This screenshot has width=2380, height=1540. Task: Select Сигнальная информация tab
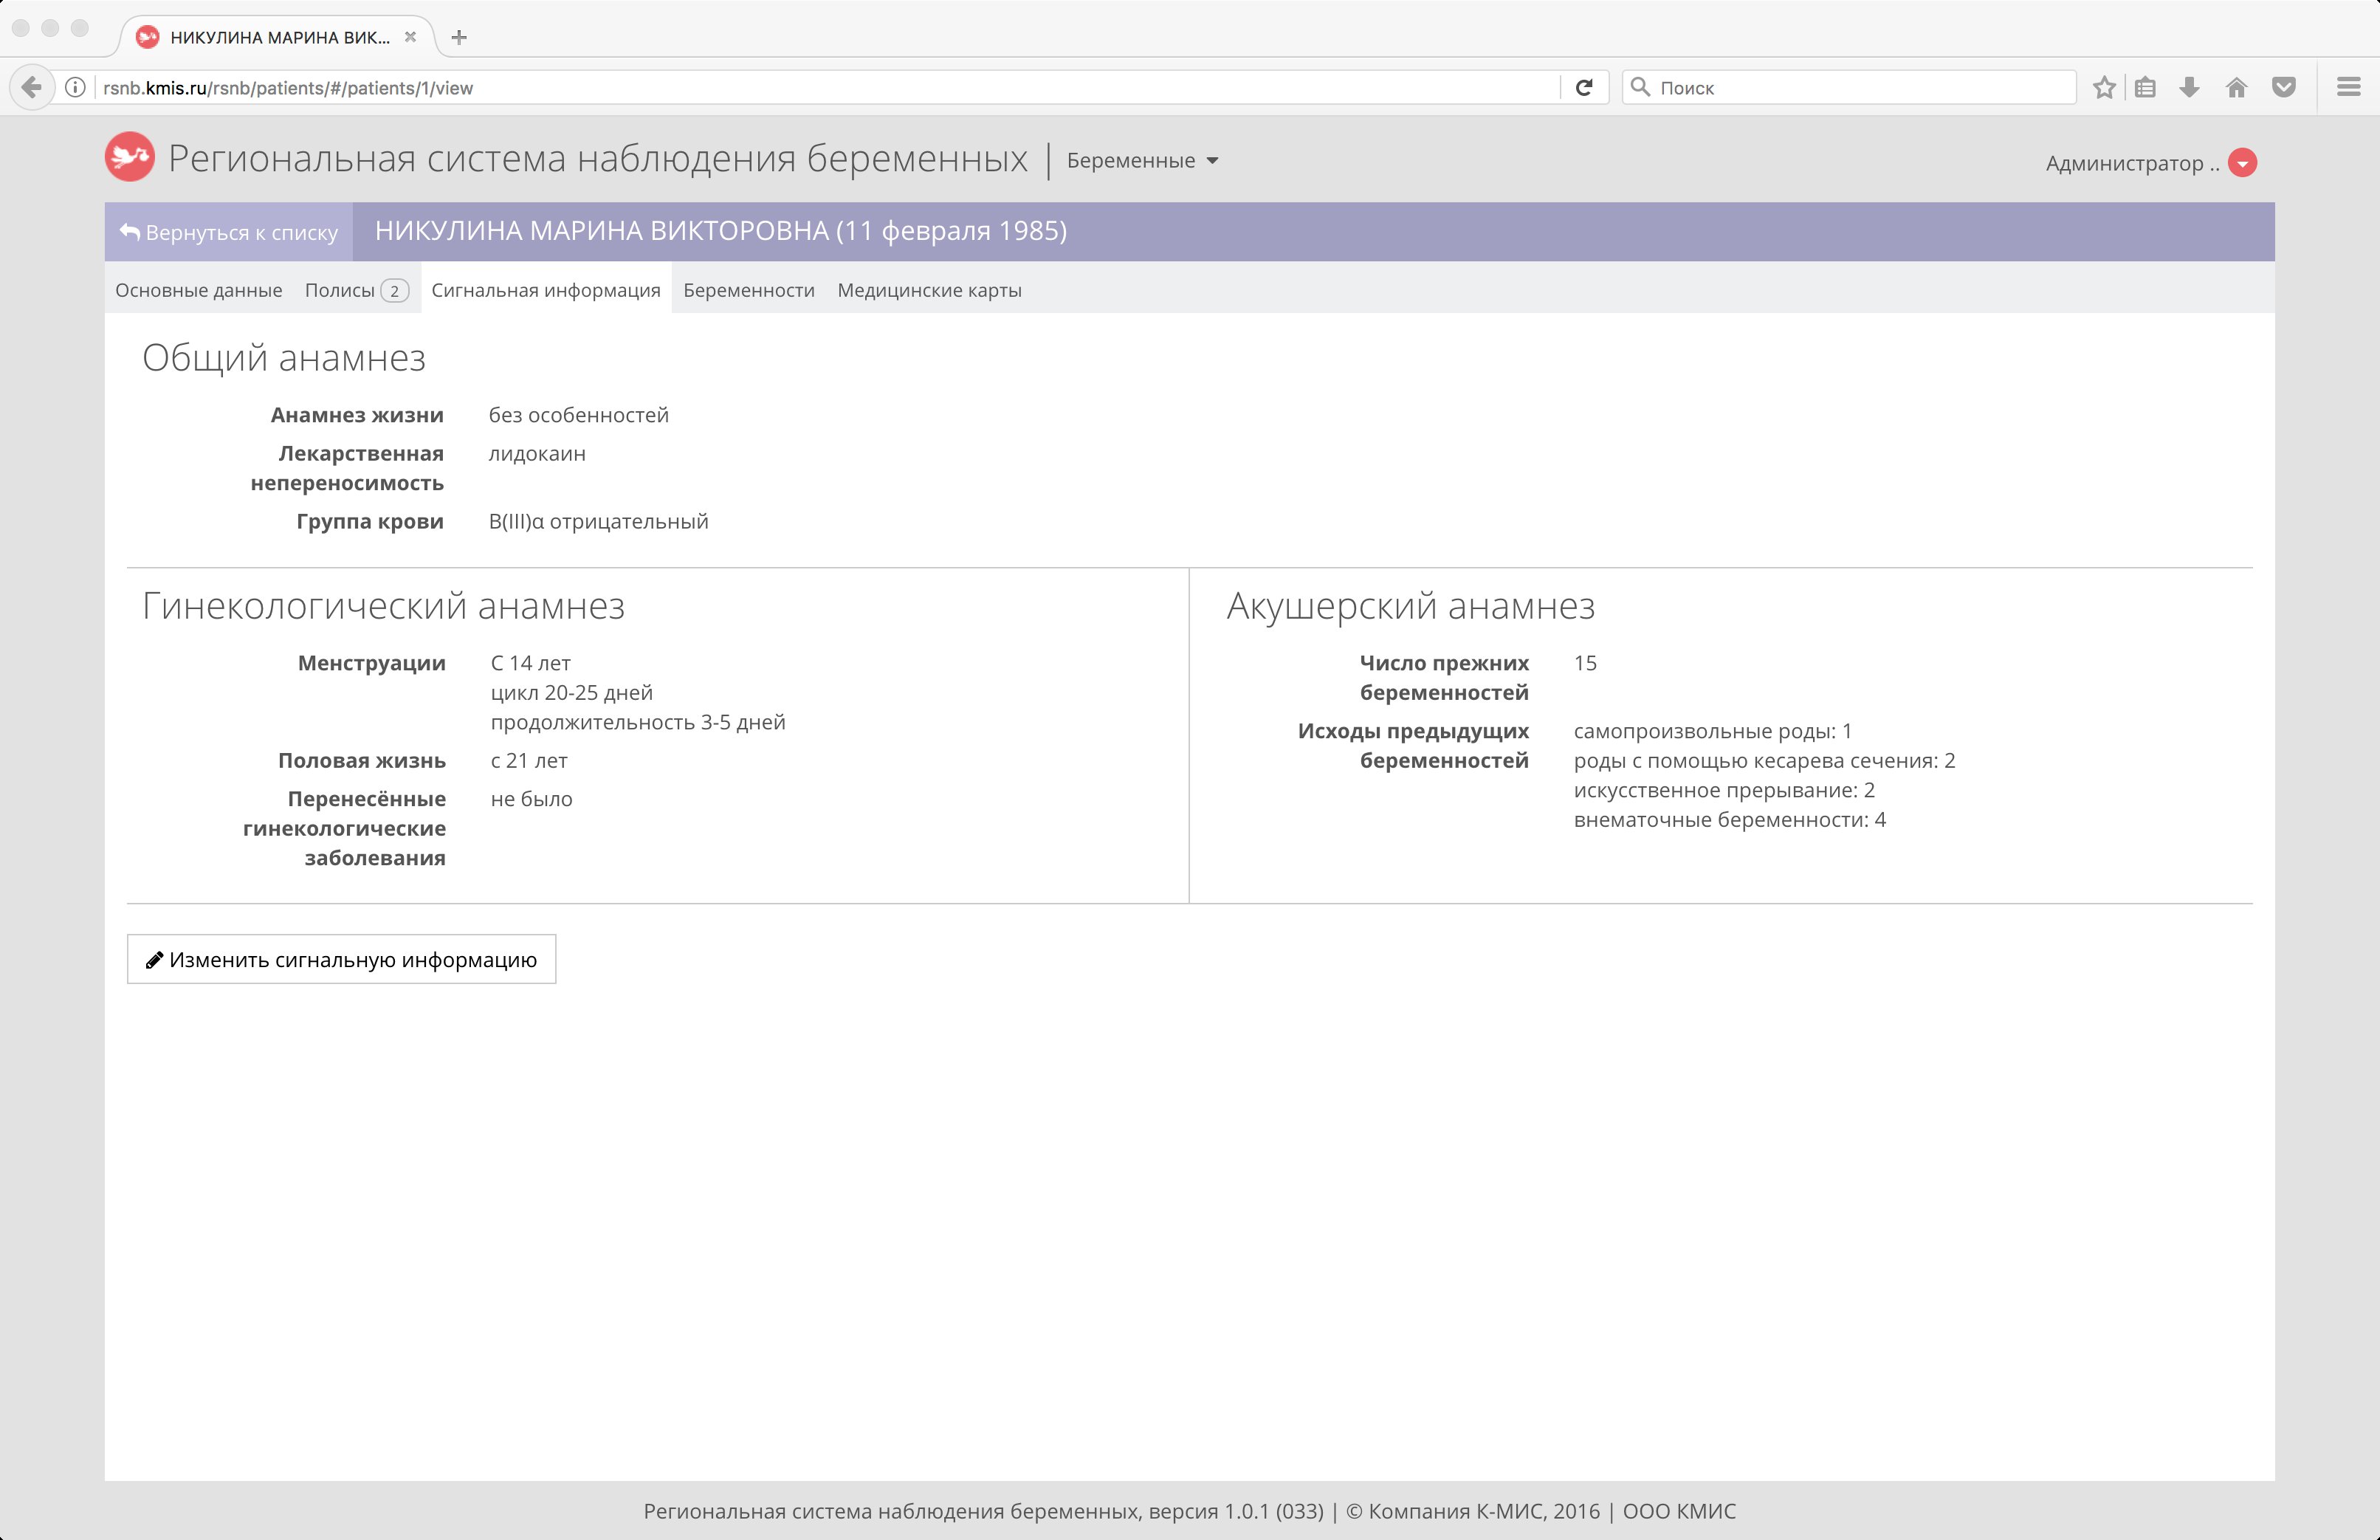point(546,290)
